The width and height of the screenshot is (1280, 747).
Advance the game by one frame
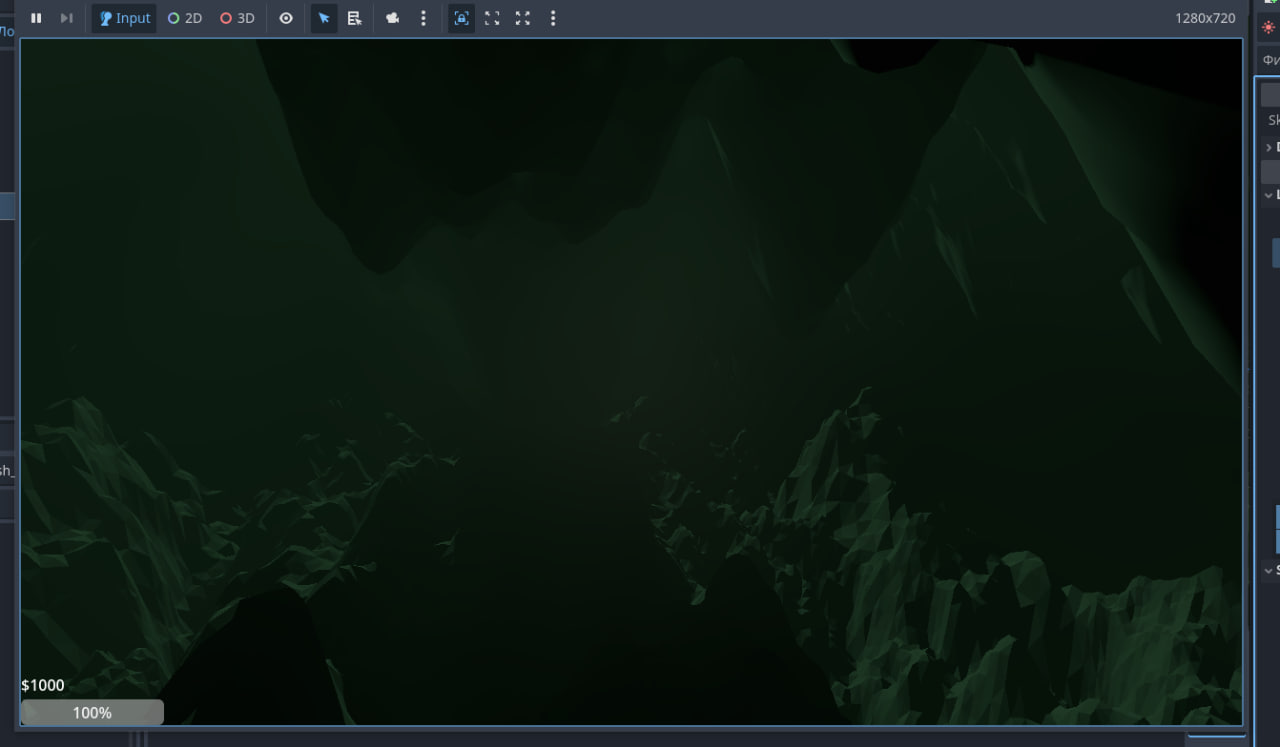66,18
